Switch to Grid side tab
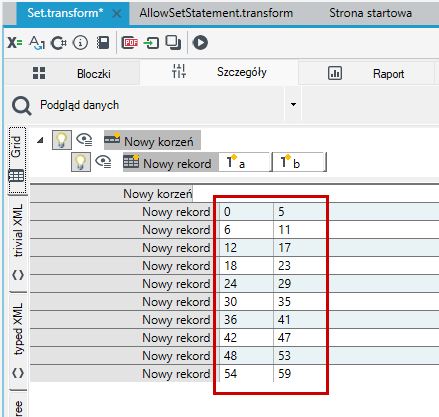The width and height of the screenshot is (439, 417). tap(17, 161)
